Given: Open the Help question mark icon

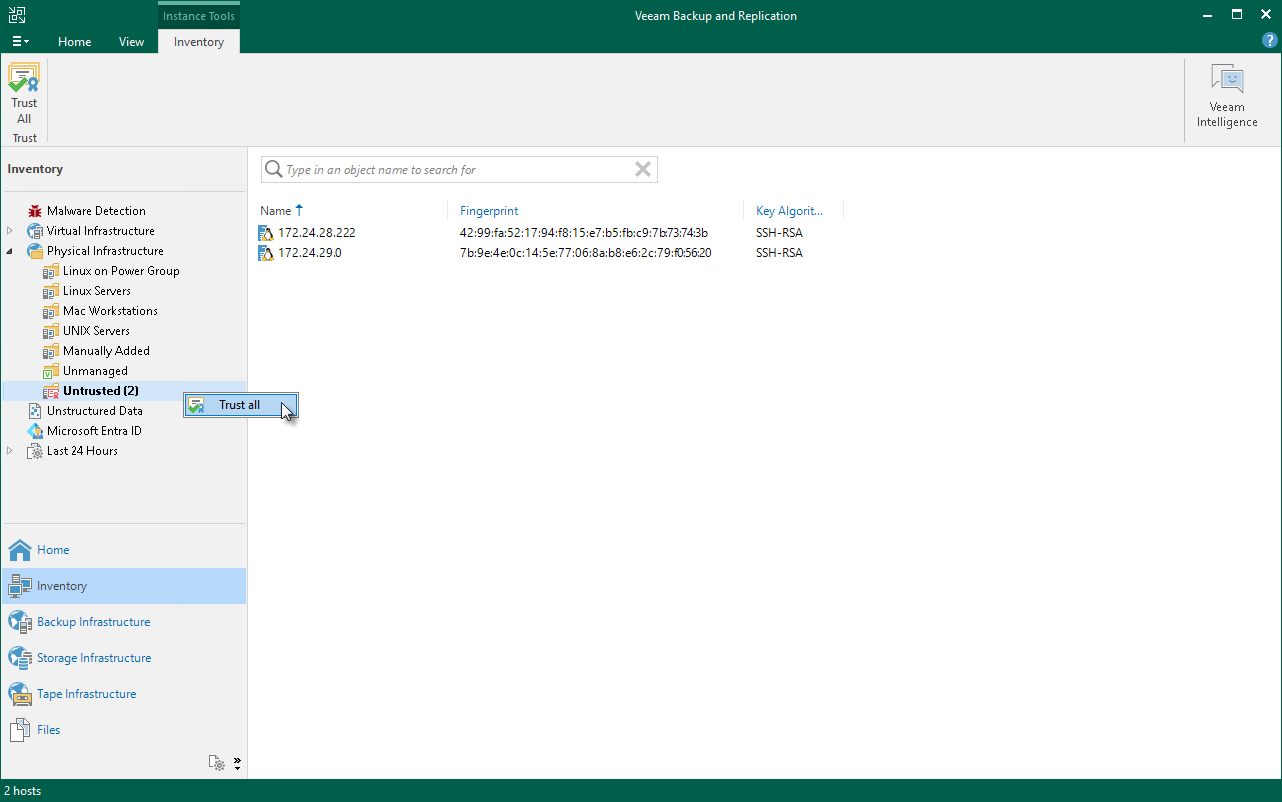Looking at the screenshot, I should (1269, 41).
